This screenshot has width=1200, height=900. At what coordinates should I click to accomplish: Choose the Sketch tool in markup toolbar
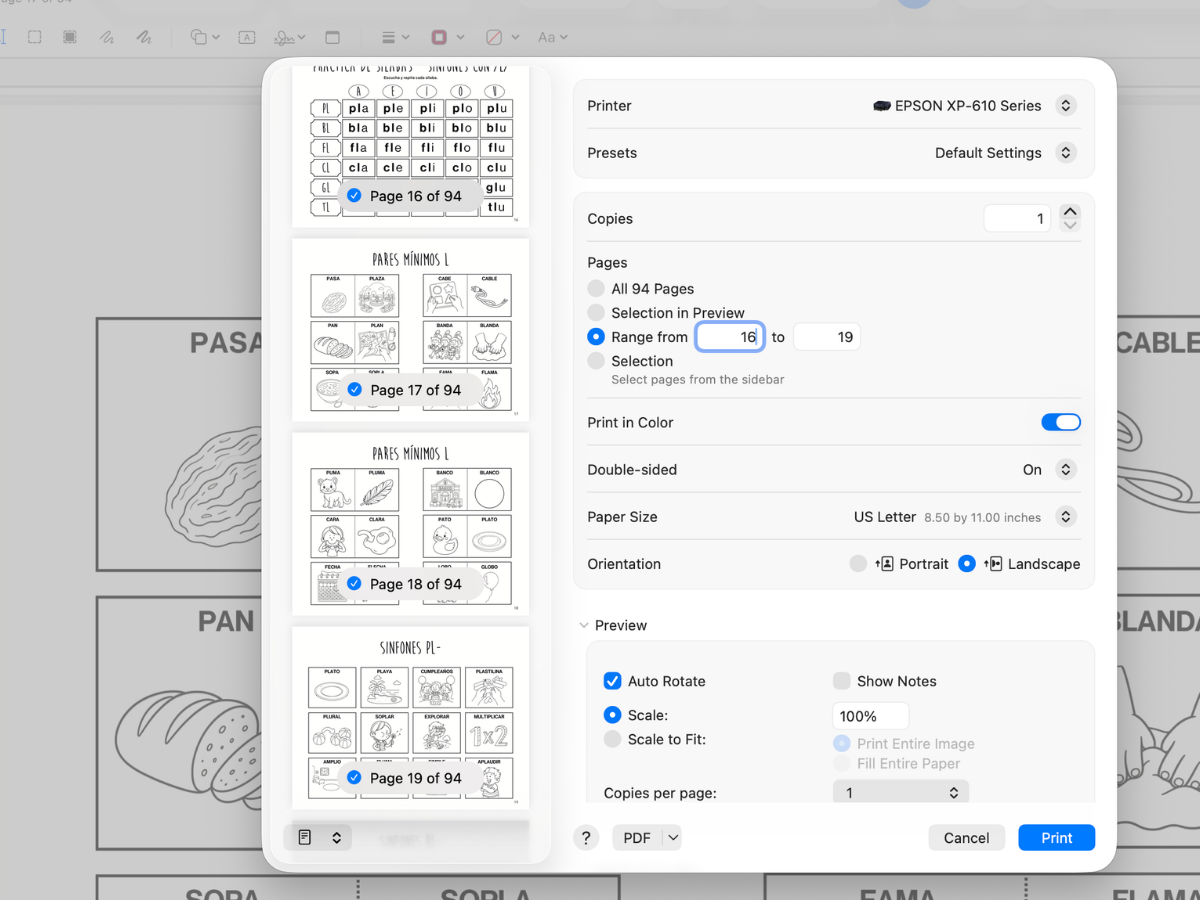106,37
